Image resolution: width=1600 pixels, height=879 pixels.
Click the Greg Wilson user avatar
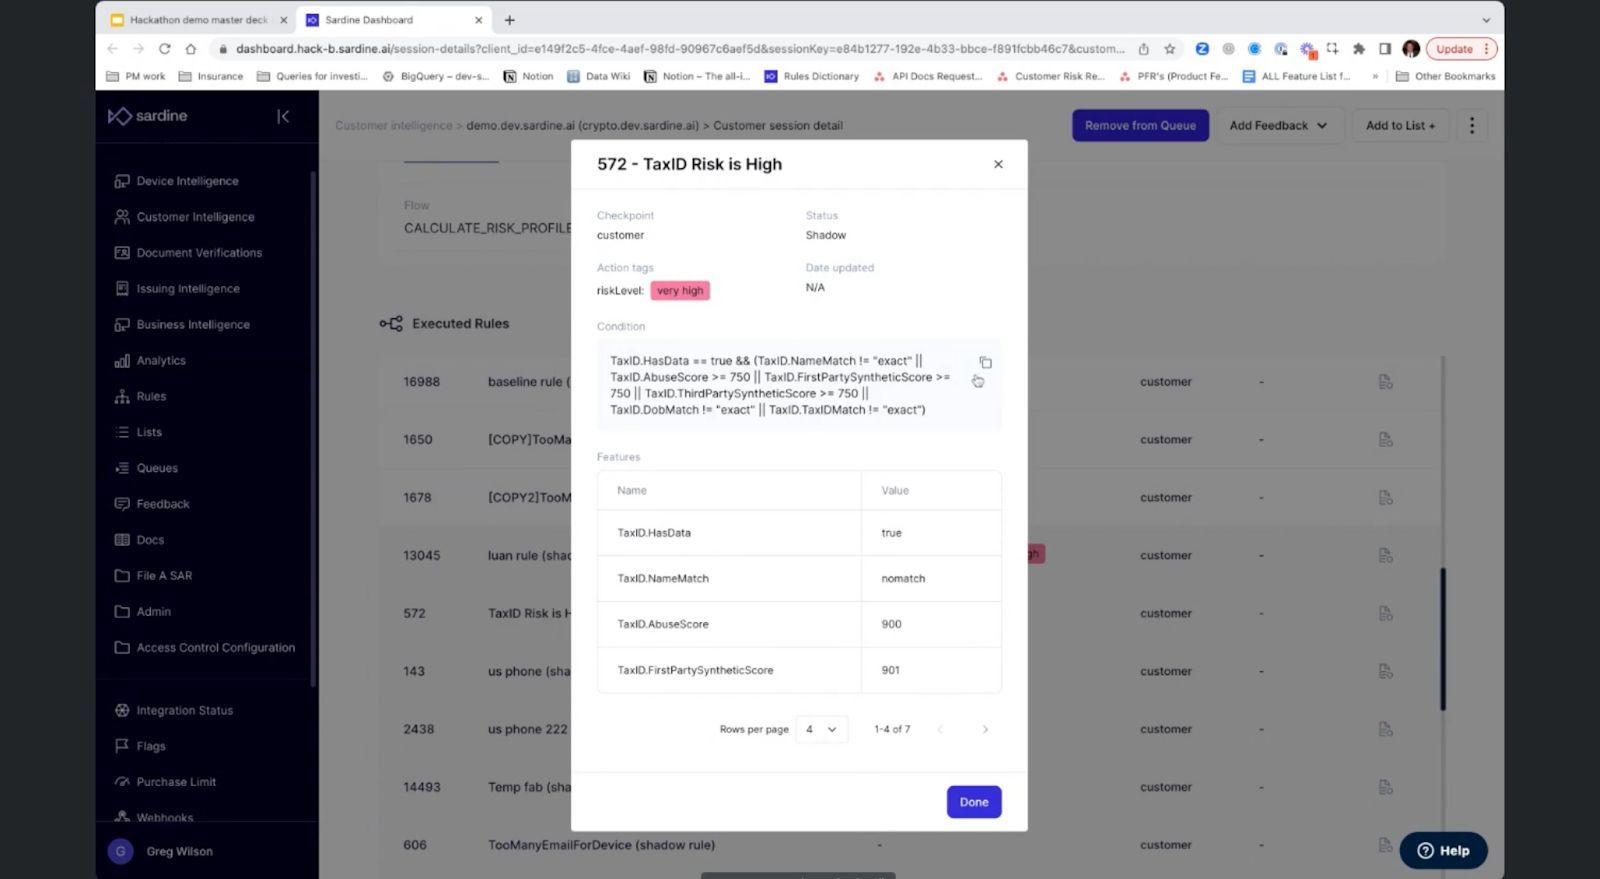(x=120, y=851)
